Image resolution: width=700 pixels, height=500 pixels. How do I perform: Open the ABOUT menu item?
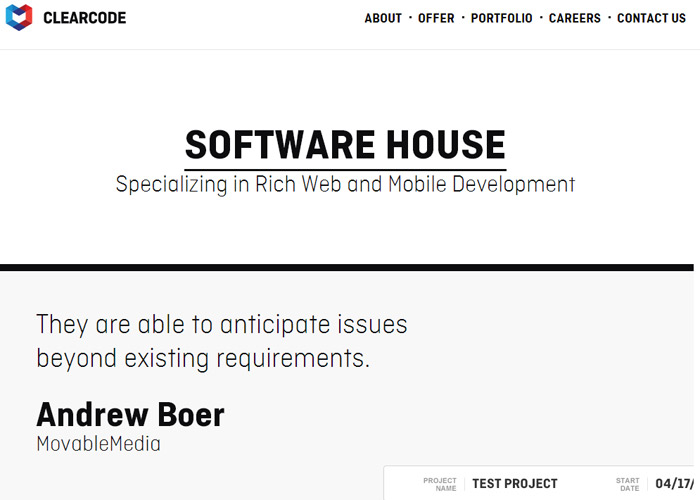(383, 18)
